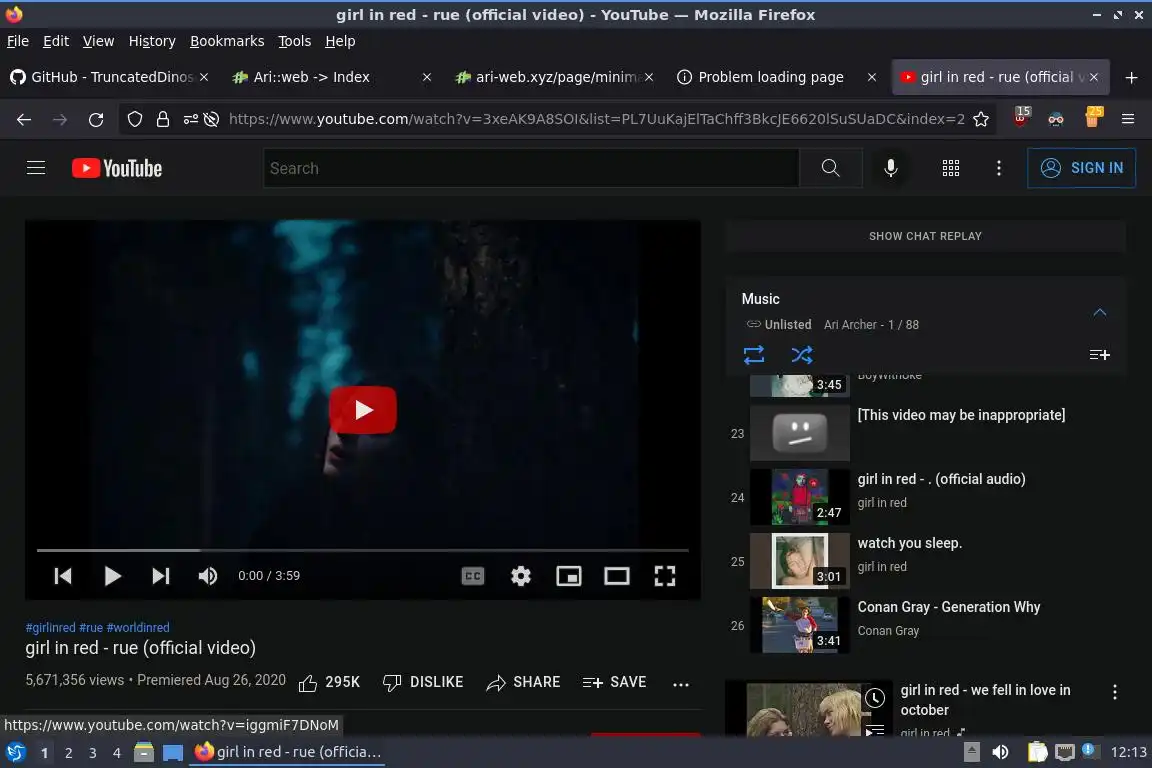Image resolution: width=1152 pixels, height=768 pixels.
Task: Open the Help menu
Action: [340, 41]
